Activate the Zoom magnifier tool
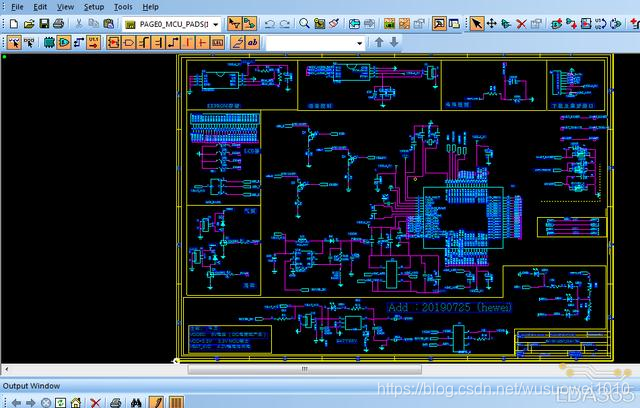 (x=304, y=24)
